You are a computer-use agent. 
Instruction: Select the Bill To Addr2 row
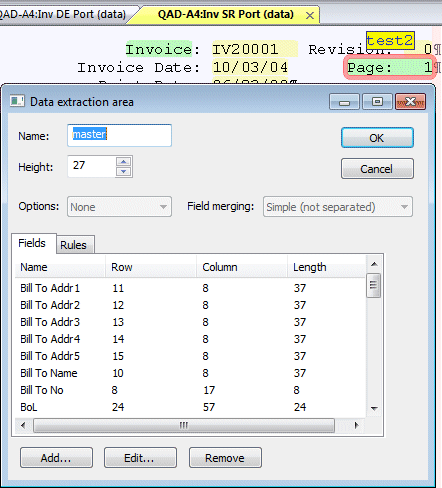click(190, 305)
